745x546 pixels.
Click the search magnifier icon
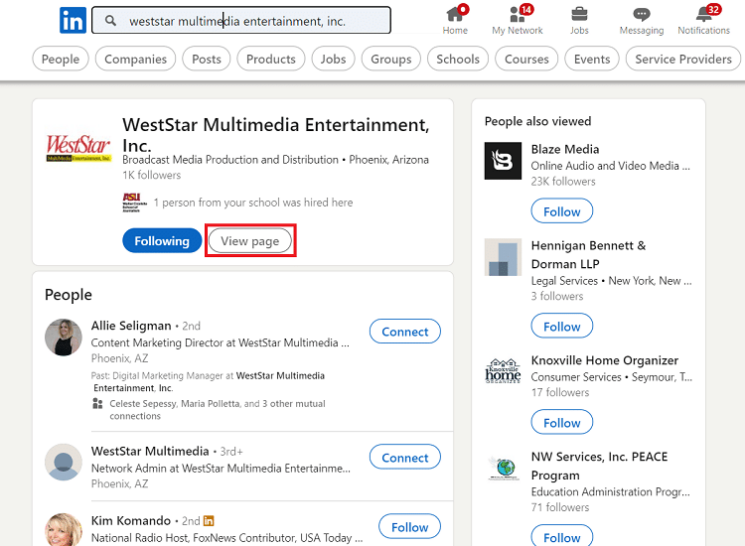(110, 21)
